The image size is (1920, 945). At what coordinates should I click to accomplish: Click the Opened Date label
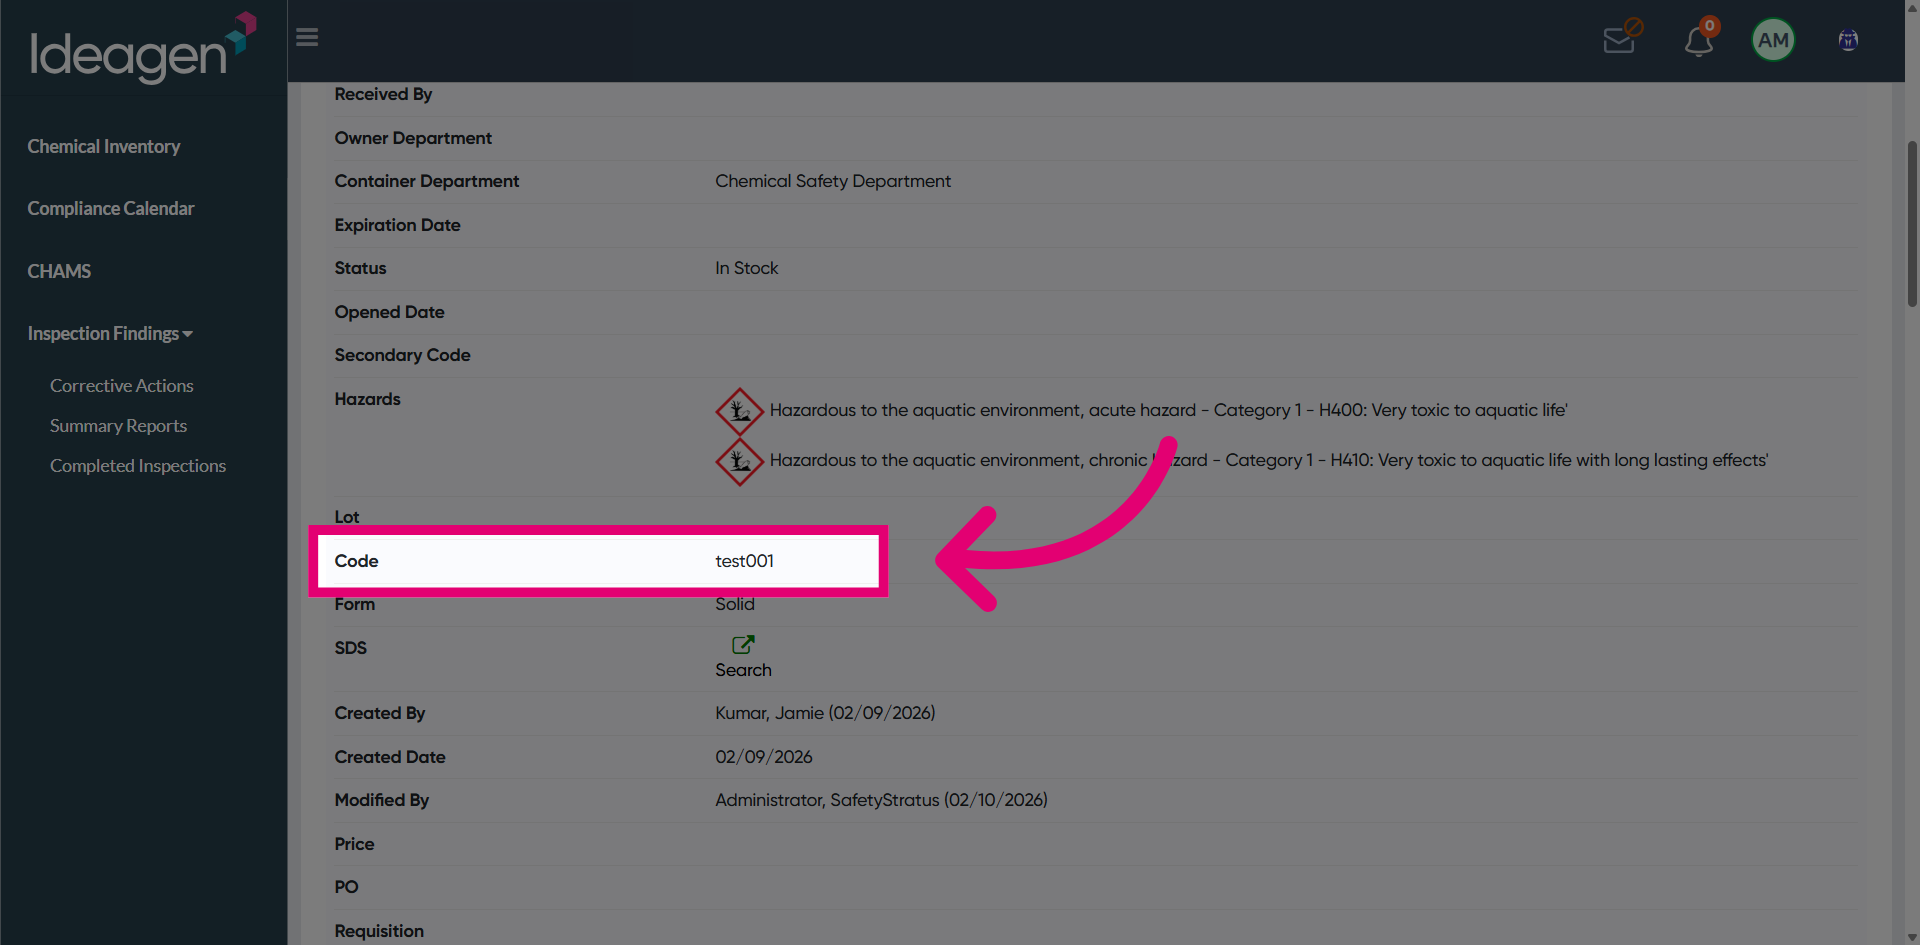point(389,312)
